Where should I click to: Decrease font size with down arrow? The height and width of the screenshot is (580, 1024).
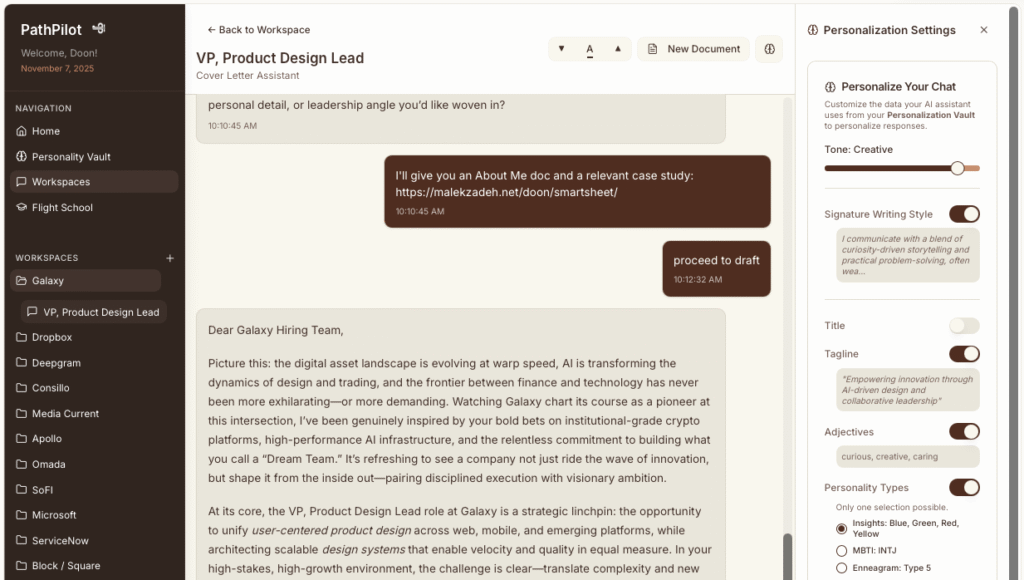tap(561, 49)
